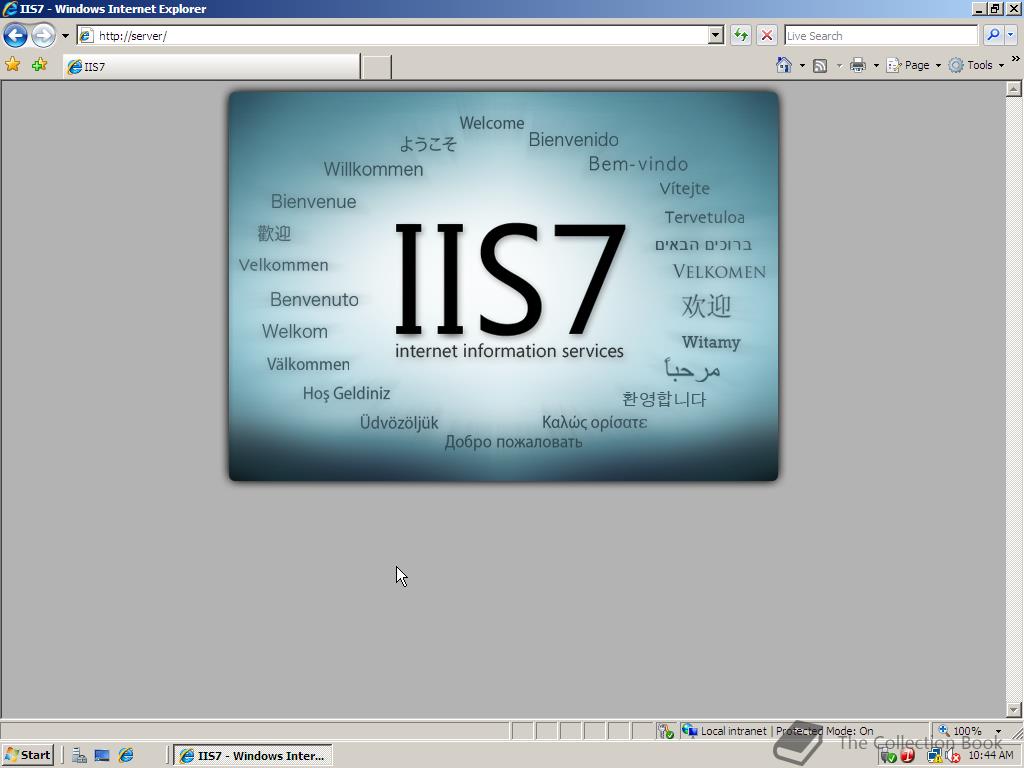Stop loading with the red X icon
The height and width of the screenshot is (768, 1024).
coord(767,35)
